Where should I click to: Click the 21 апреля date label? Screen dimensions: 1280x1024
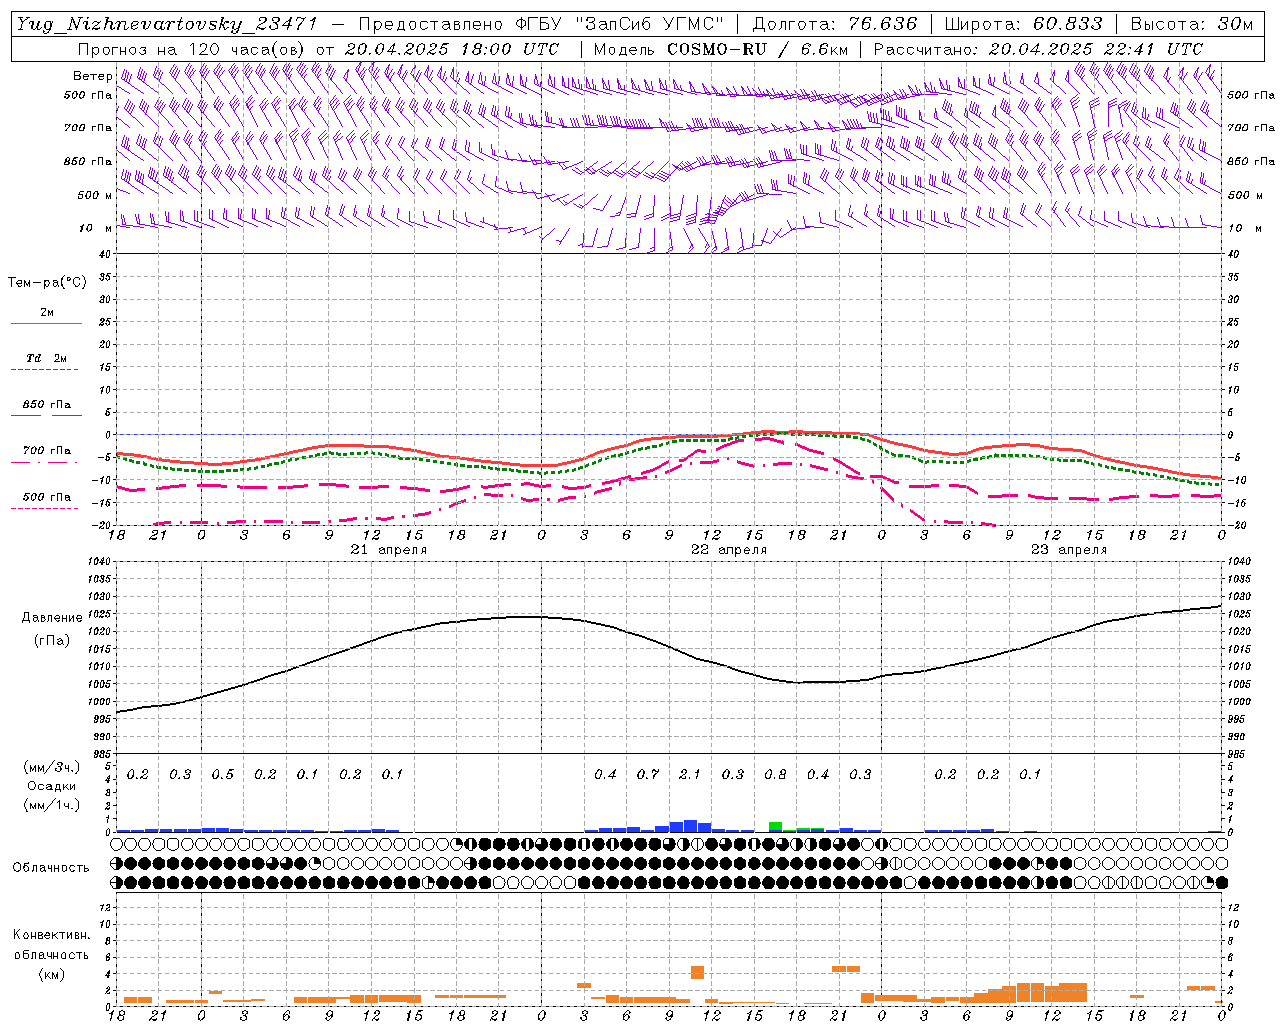pyautogui.click(x=389, y=550)
